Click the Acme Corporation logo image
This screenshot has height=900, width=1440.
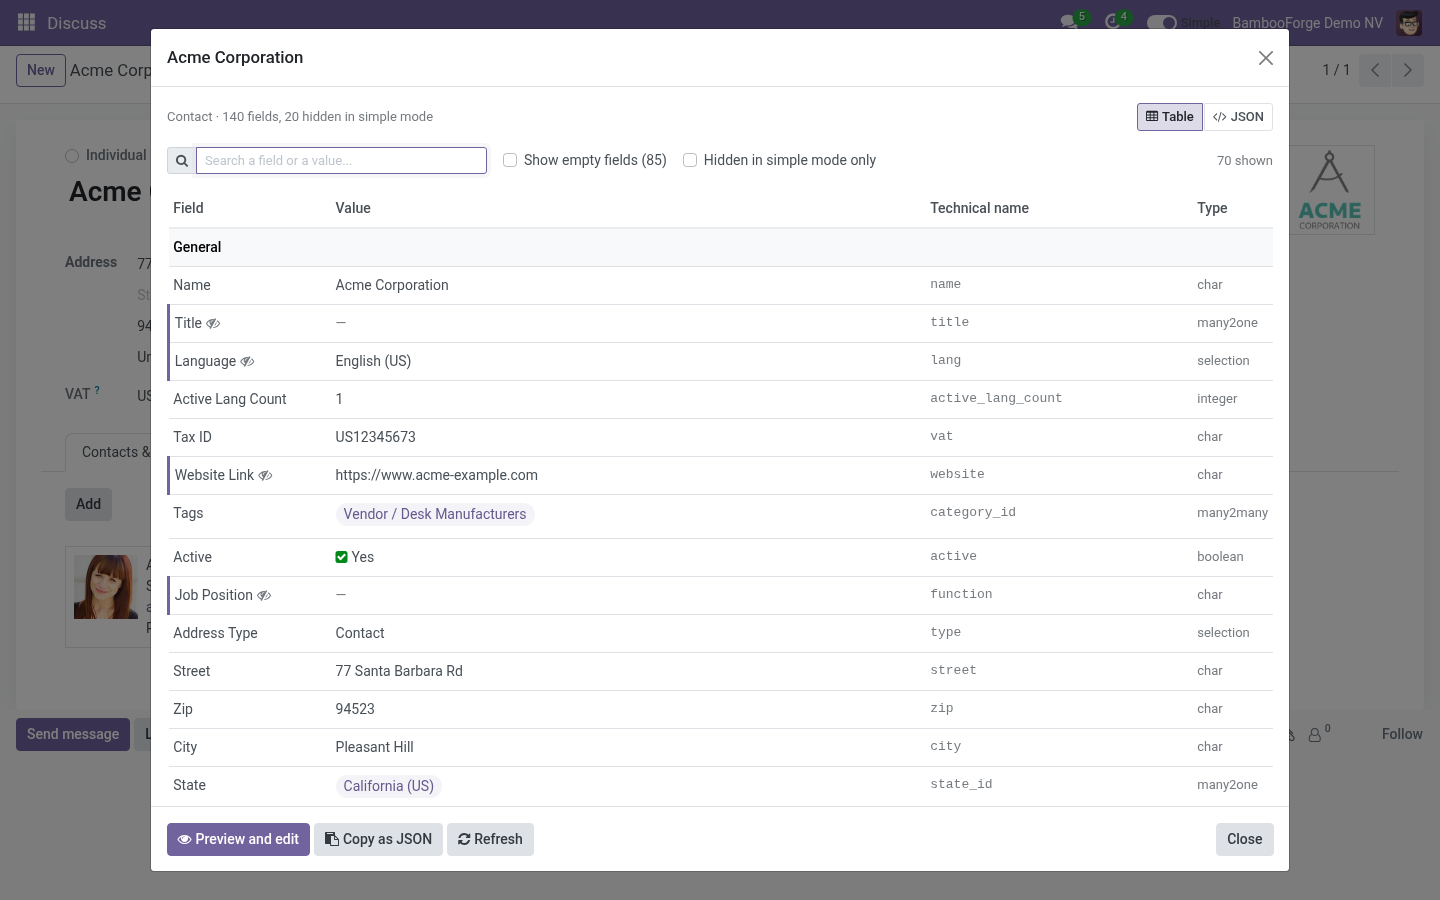click(x=1330, y=190)
